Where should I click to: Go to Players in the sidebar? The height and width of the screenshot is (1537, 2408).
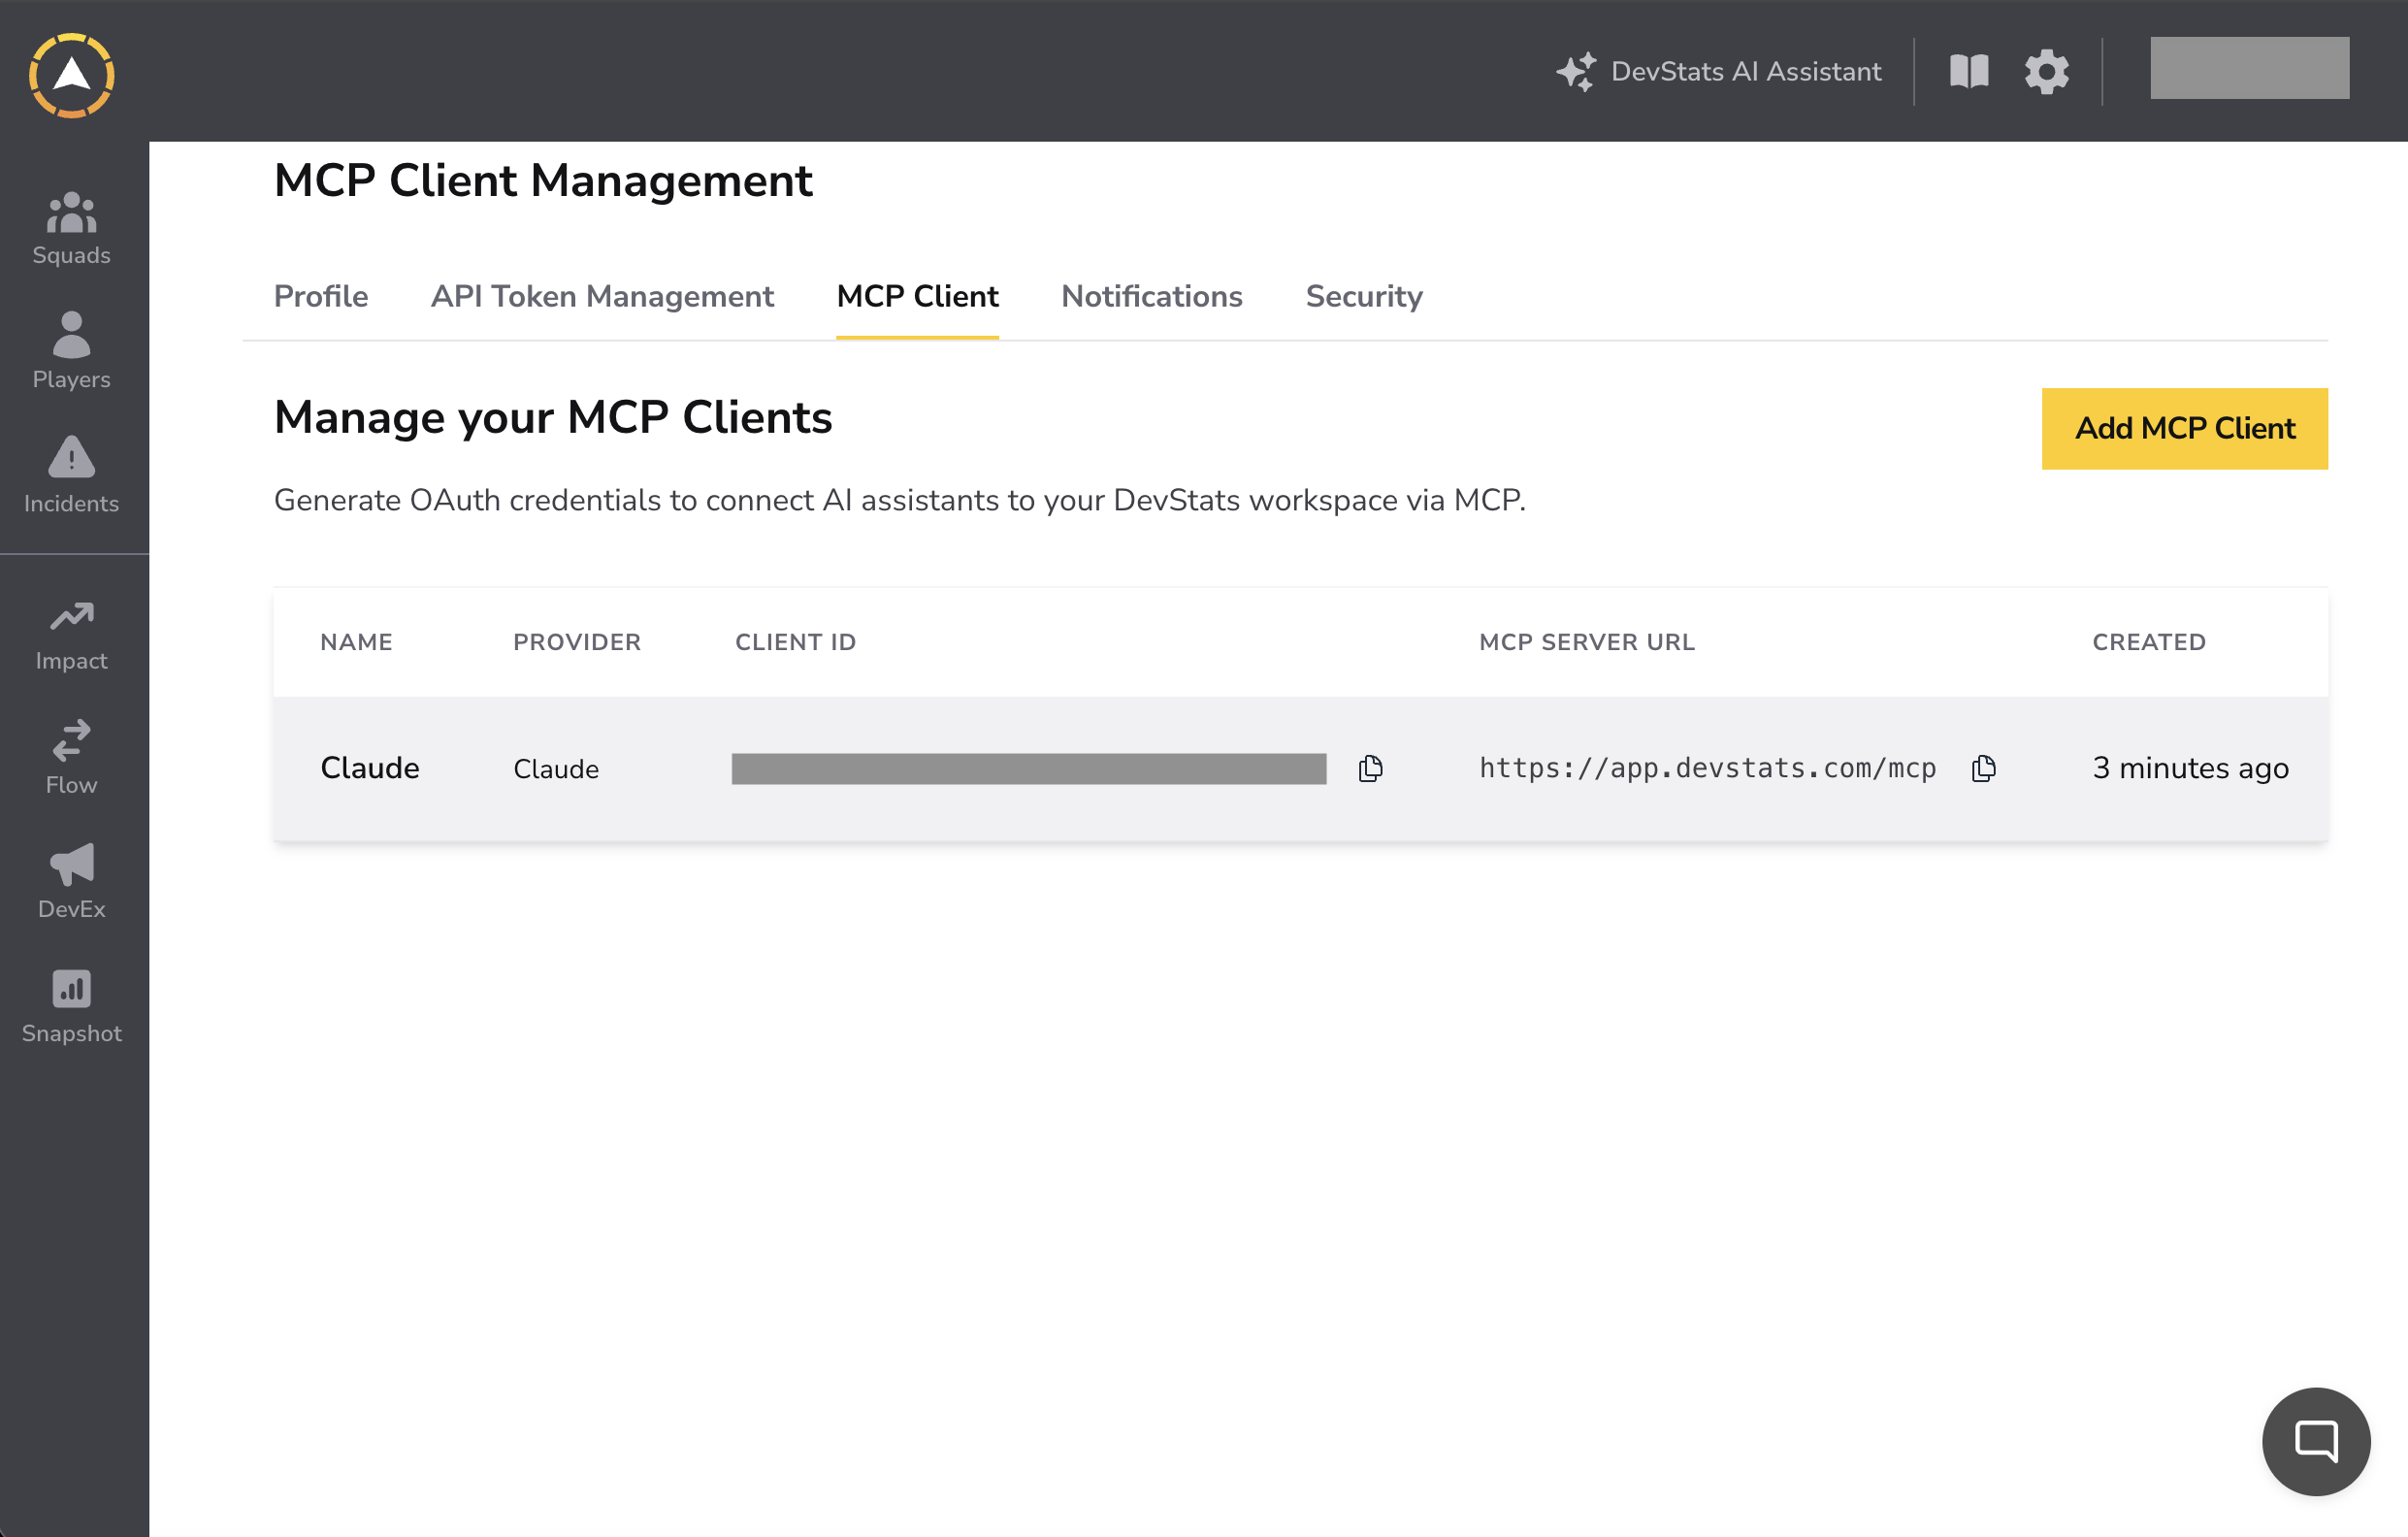(72, 351)
